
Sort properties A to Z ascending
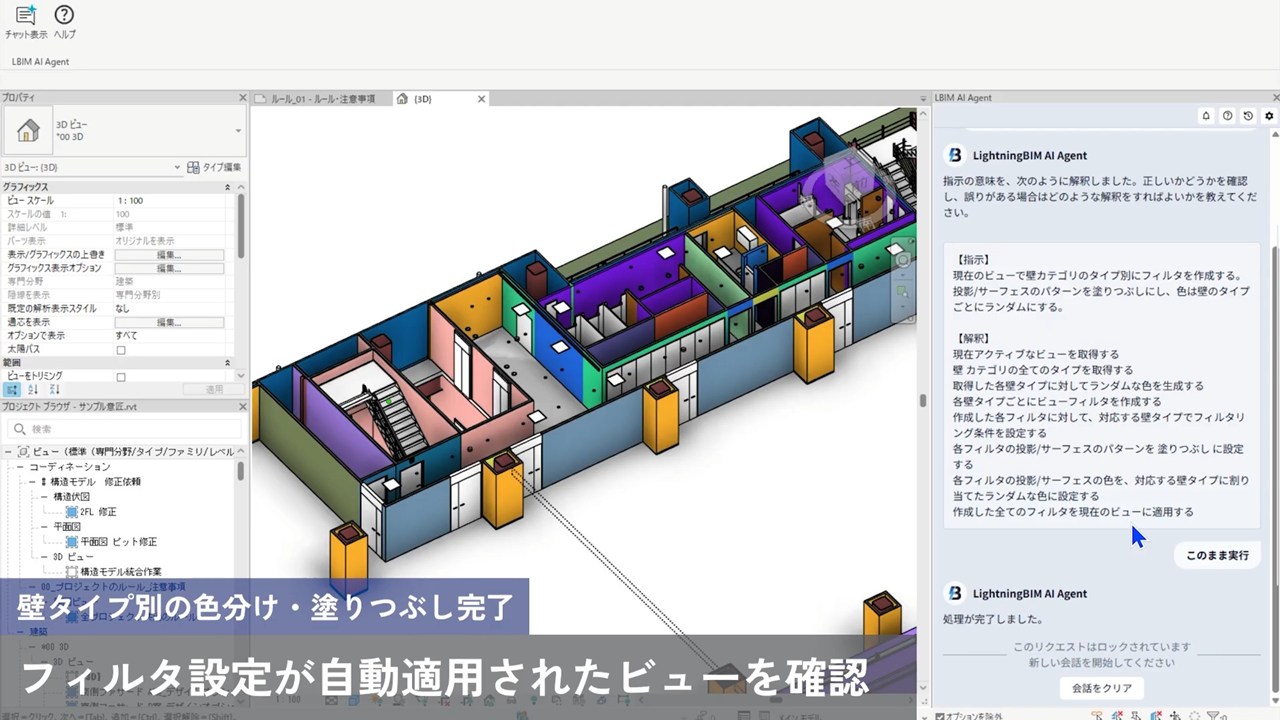(x=33, y=389)
